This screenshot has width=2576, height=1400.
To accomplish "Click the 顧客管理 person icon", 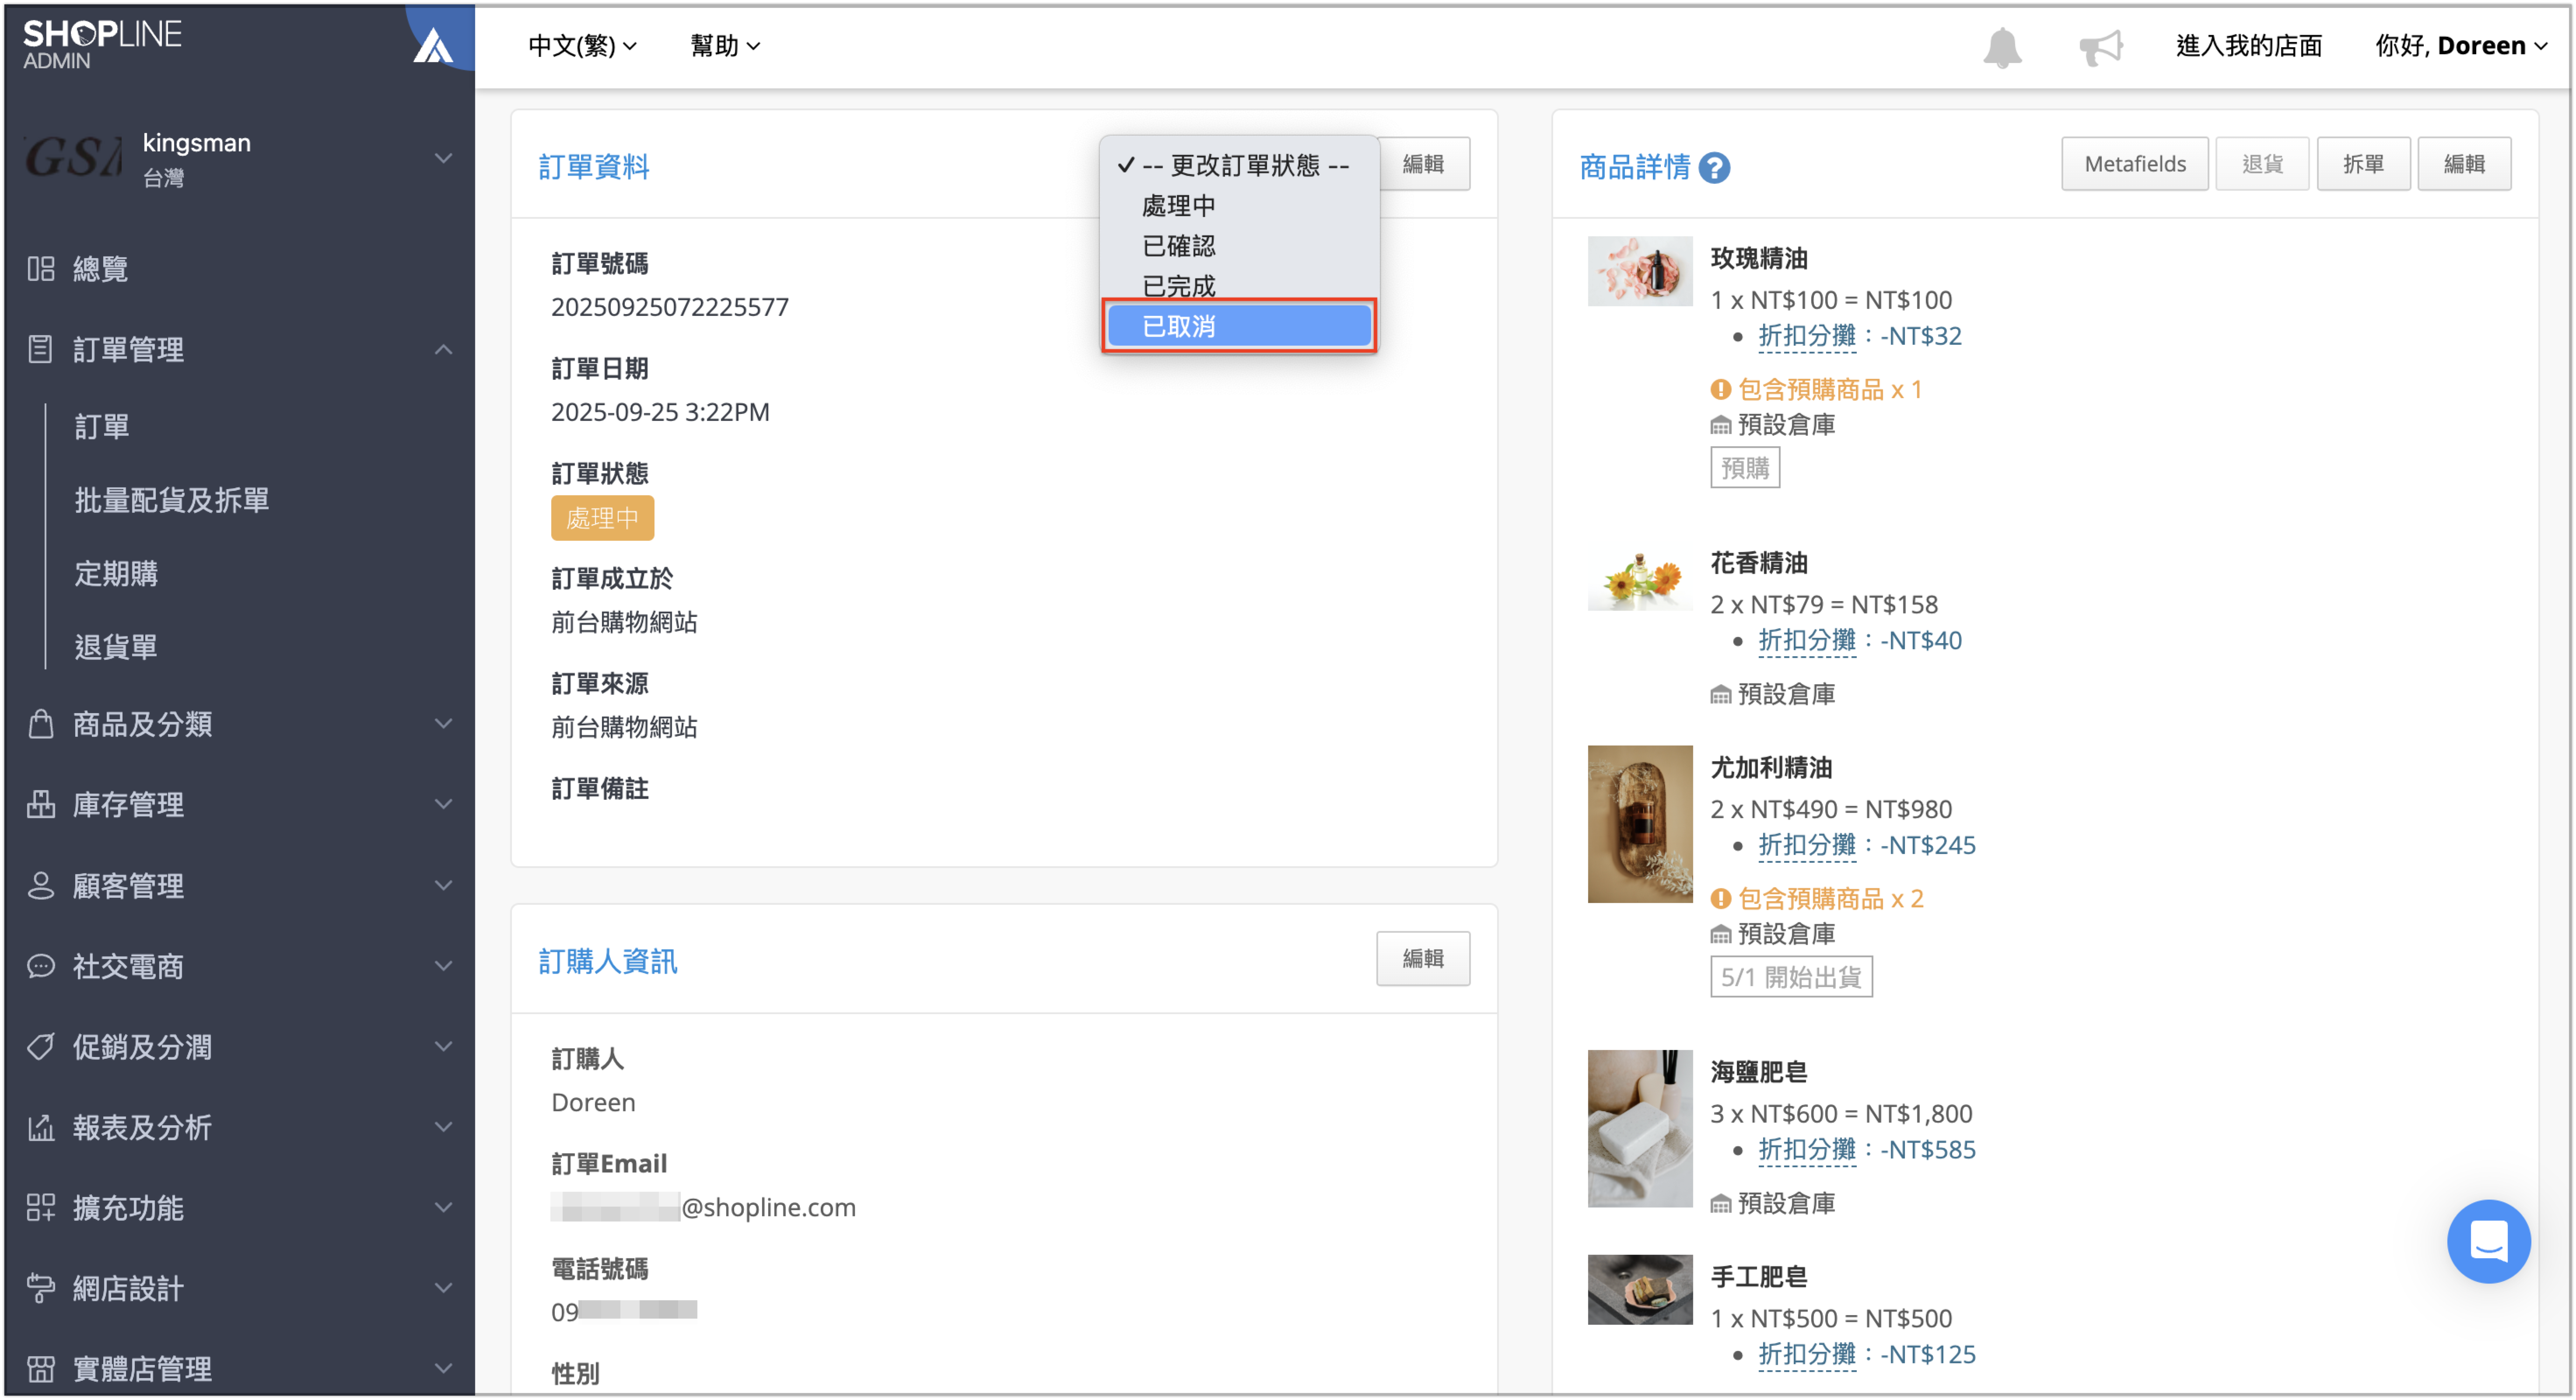I will coord(41,885).
